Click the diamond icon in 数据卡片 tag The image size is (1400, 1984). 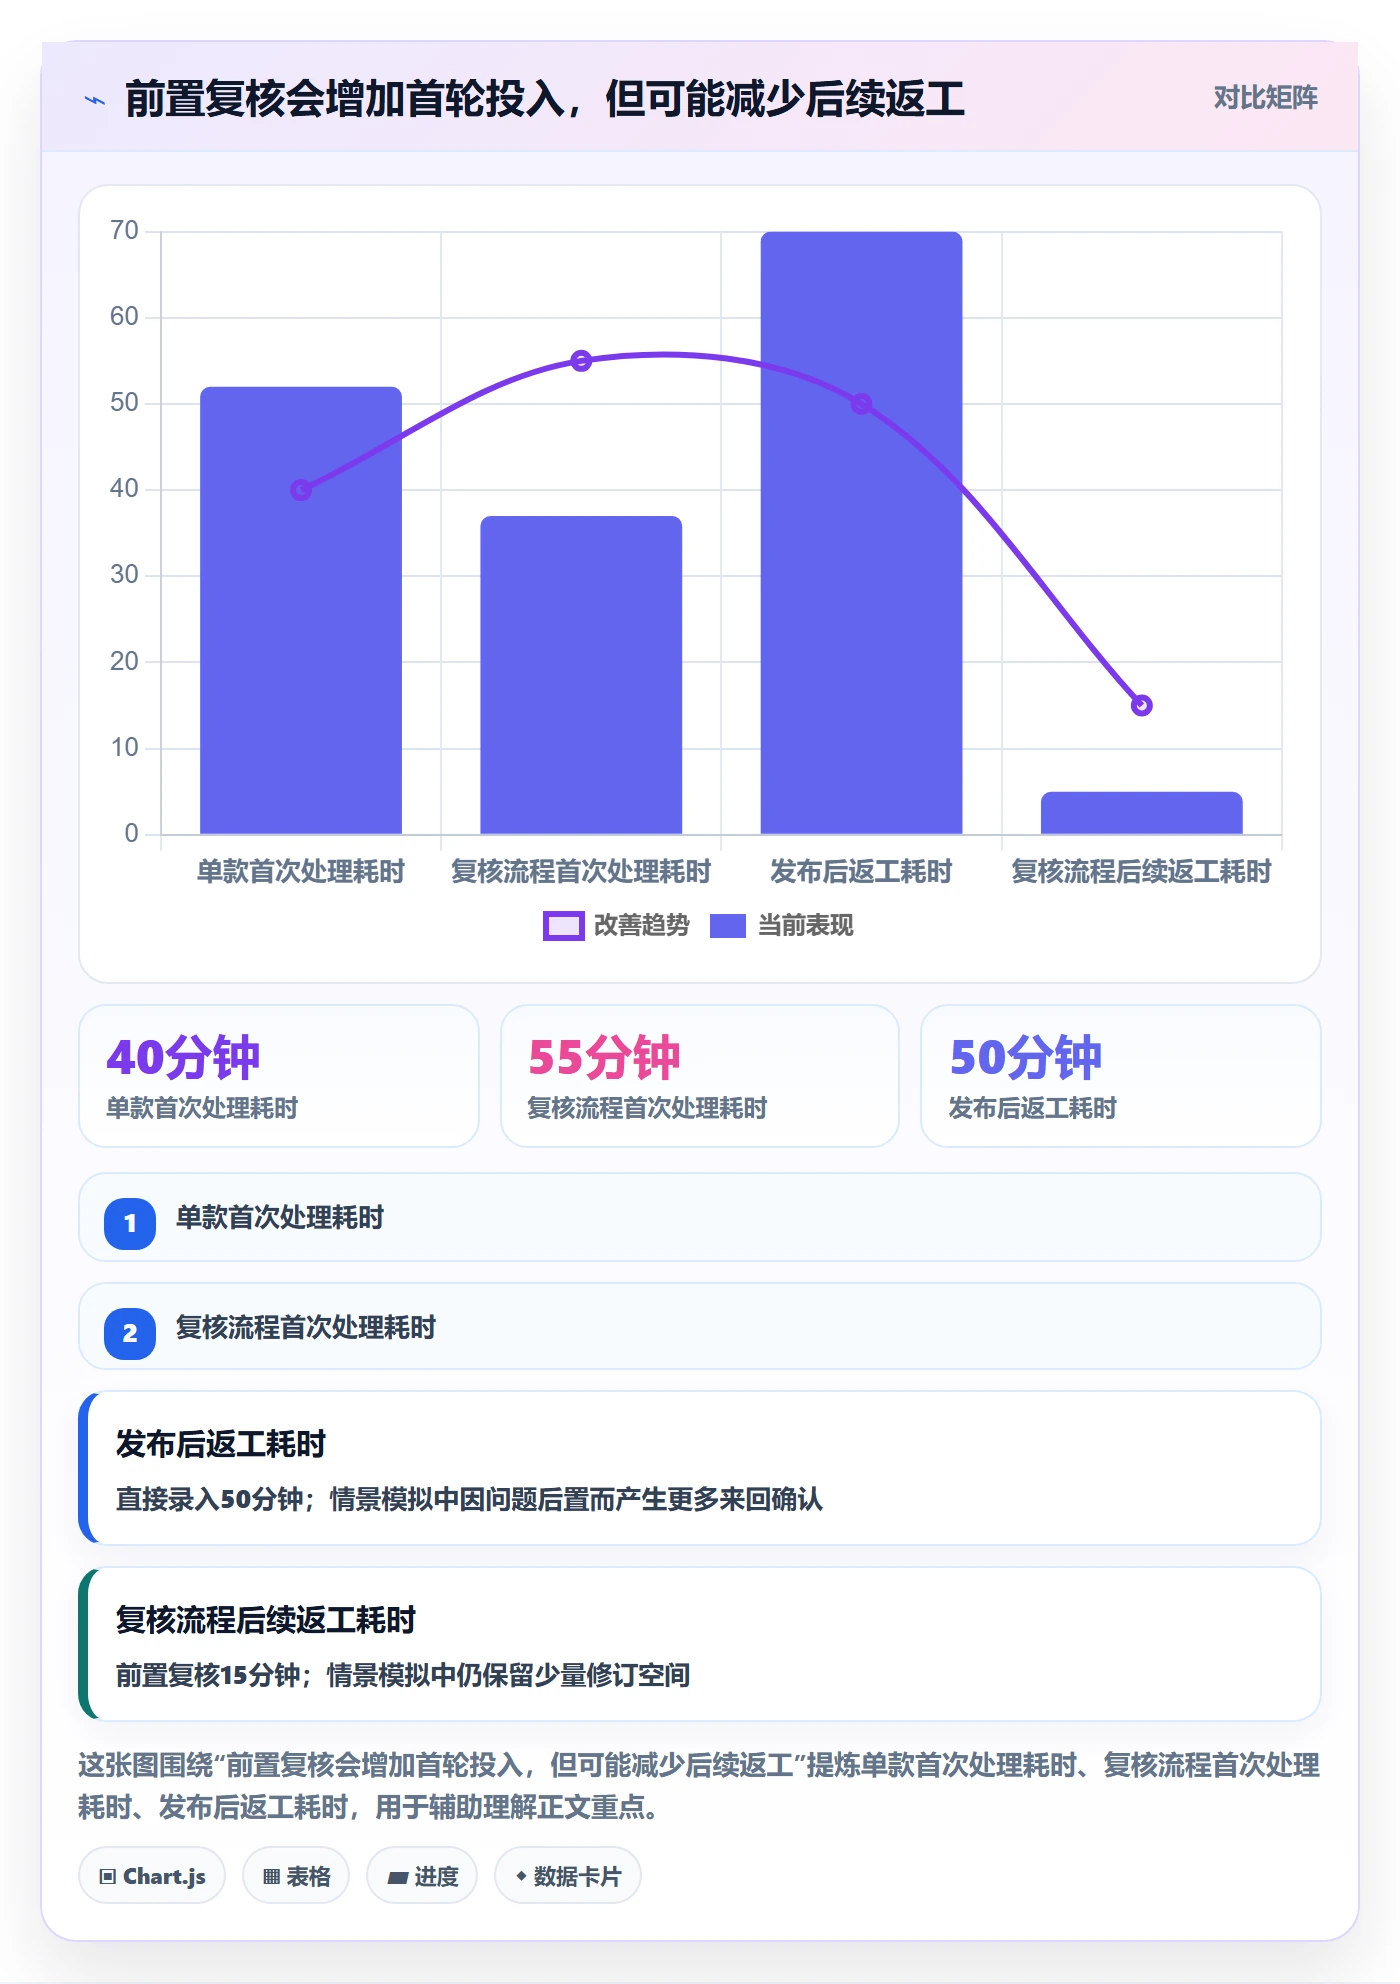[521, 1876]
